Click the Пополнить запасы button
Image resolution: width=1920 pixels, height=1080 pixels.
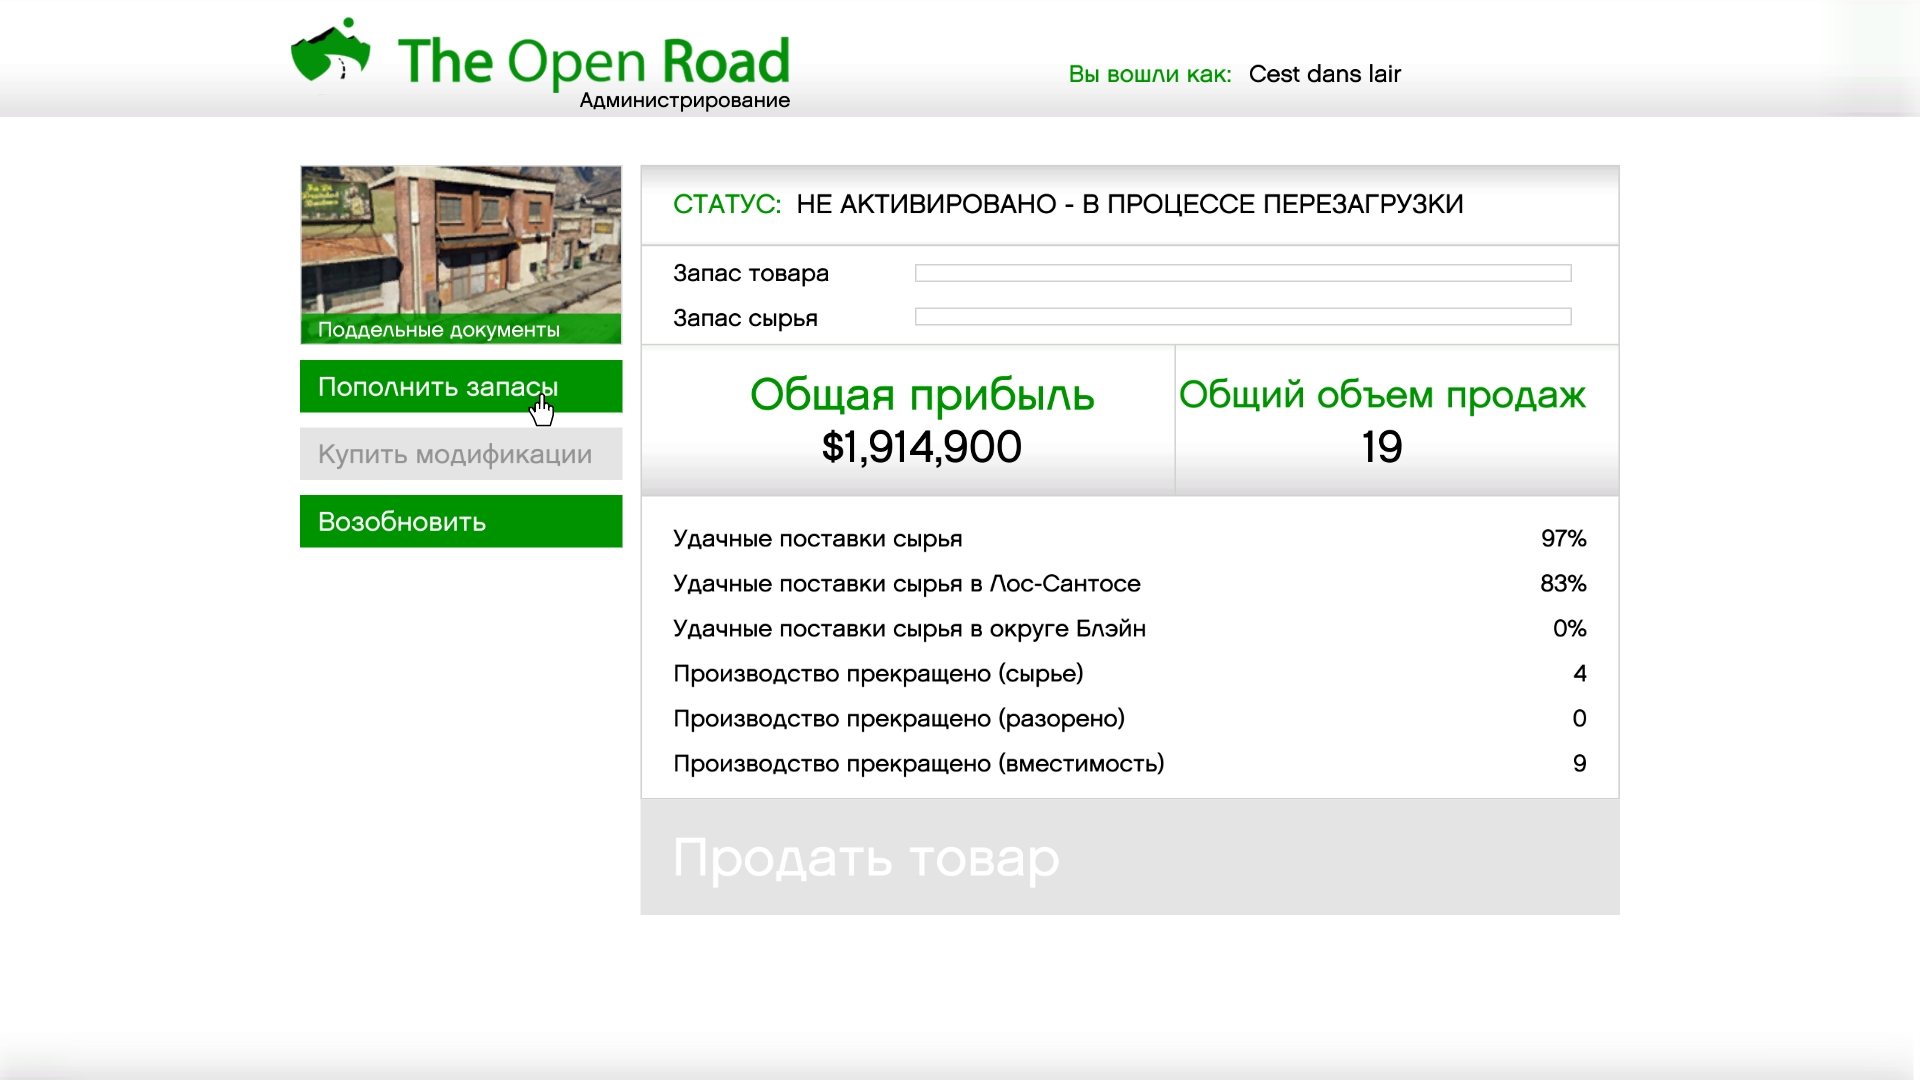point(460,386)
